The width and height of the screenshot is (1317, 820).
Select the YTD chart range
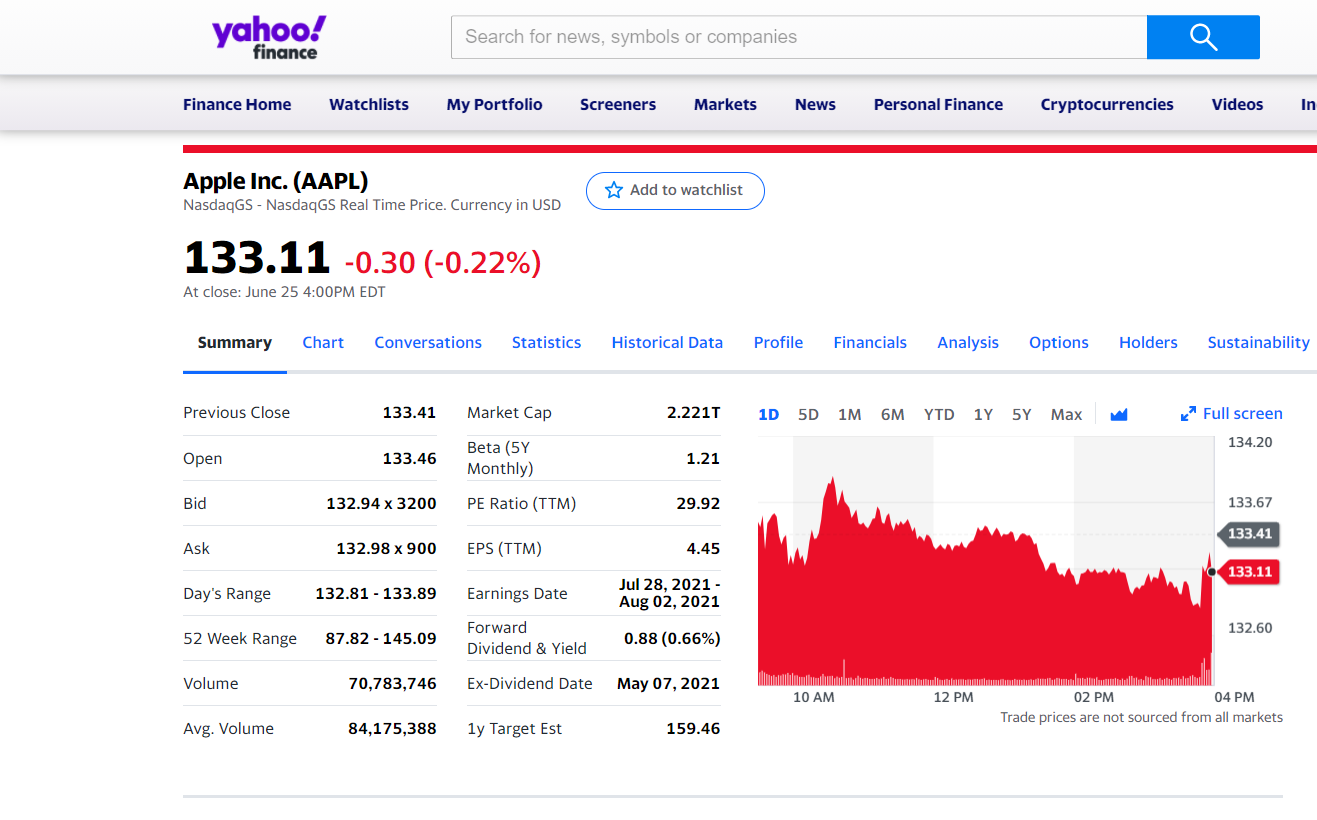click(939, 414)
